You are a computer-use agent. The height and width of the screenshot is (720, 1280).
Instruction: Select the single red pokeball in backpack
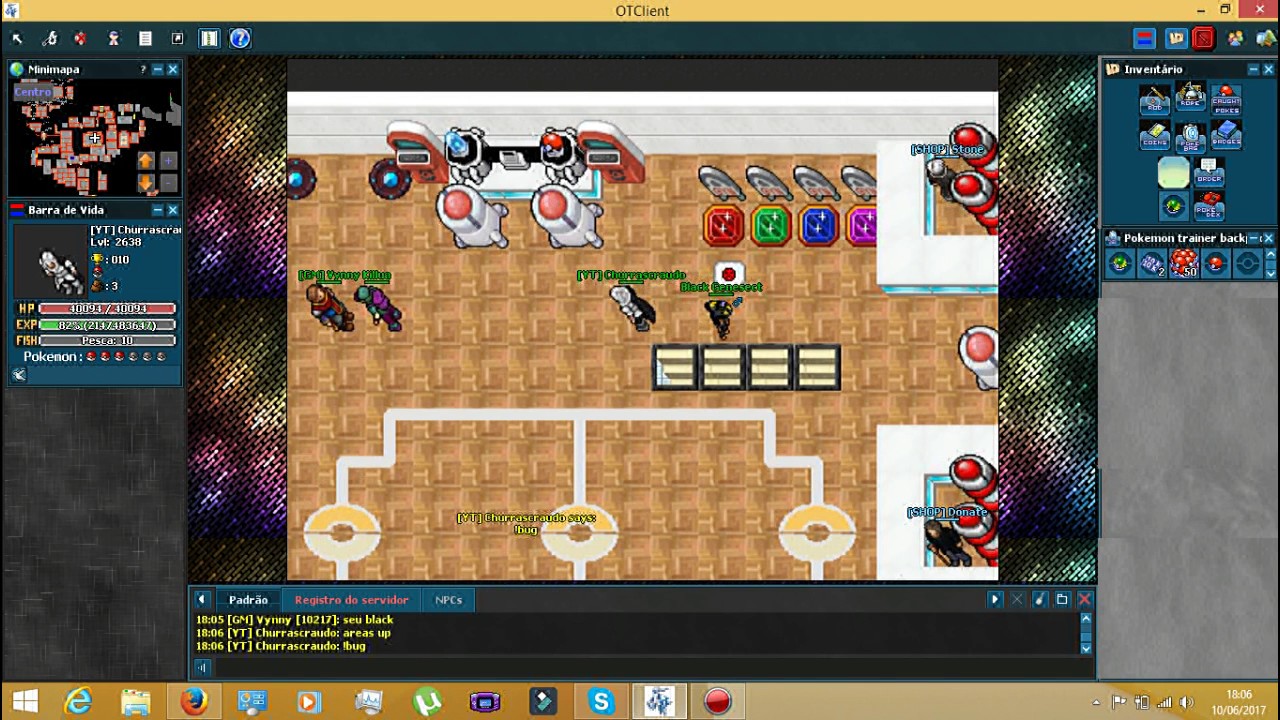[1216, 263]
